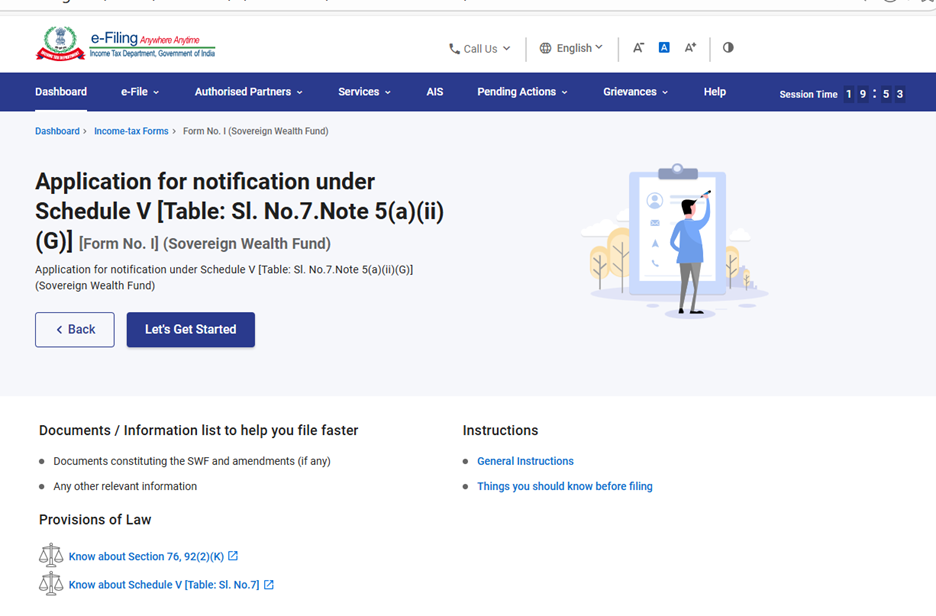The width and height of the screenshot is (936, 616).
Task: Click the Let's Get Started button
Action: pos(190,329)
